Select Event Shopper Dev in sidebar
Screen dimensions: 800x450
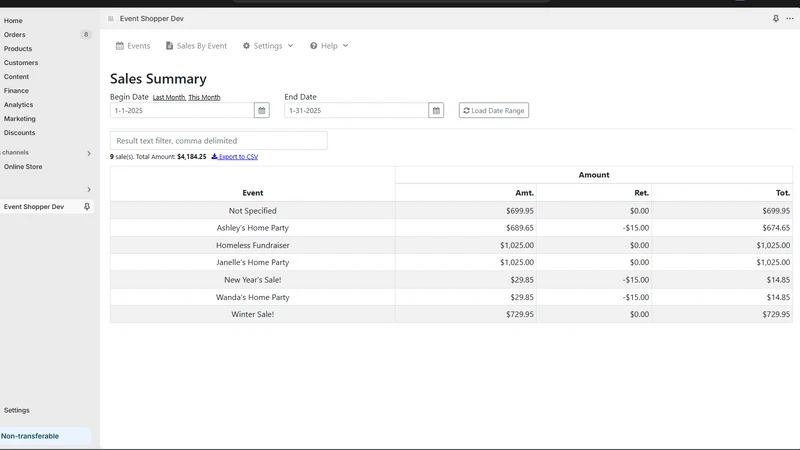34,207
